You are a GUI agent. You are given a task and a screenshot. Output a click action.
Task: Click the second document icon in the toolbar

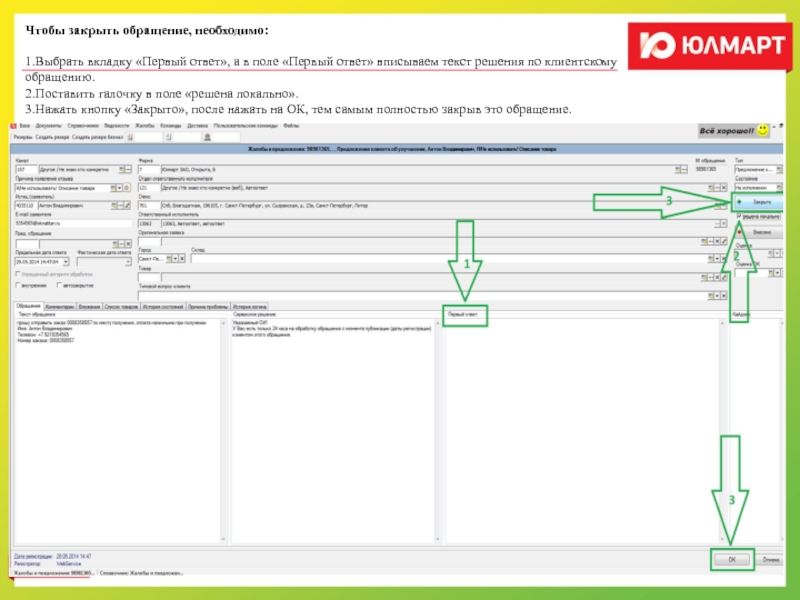point(168,137)
